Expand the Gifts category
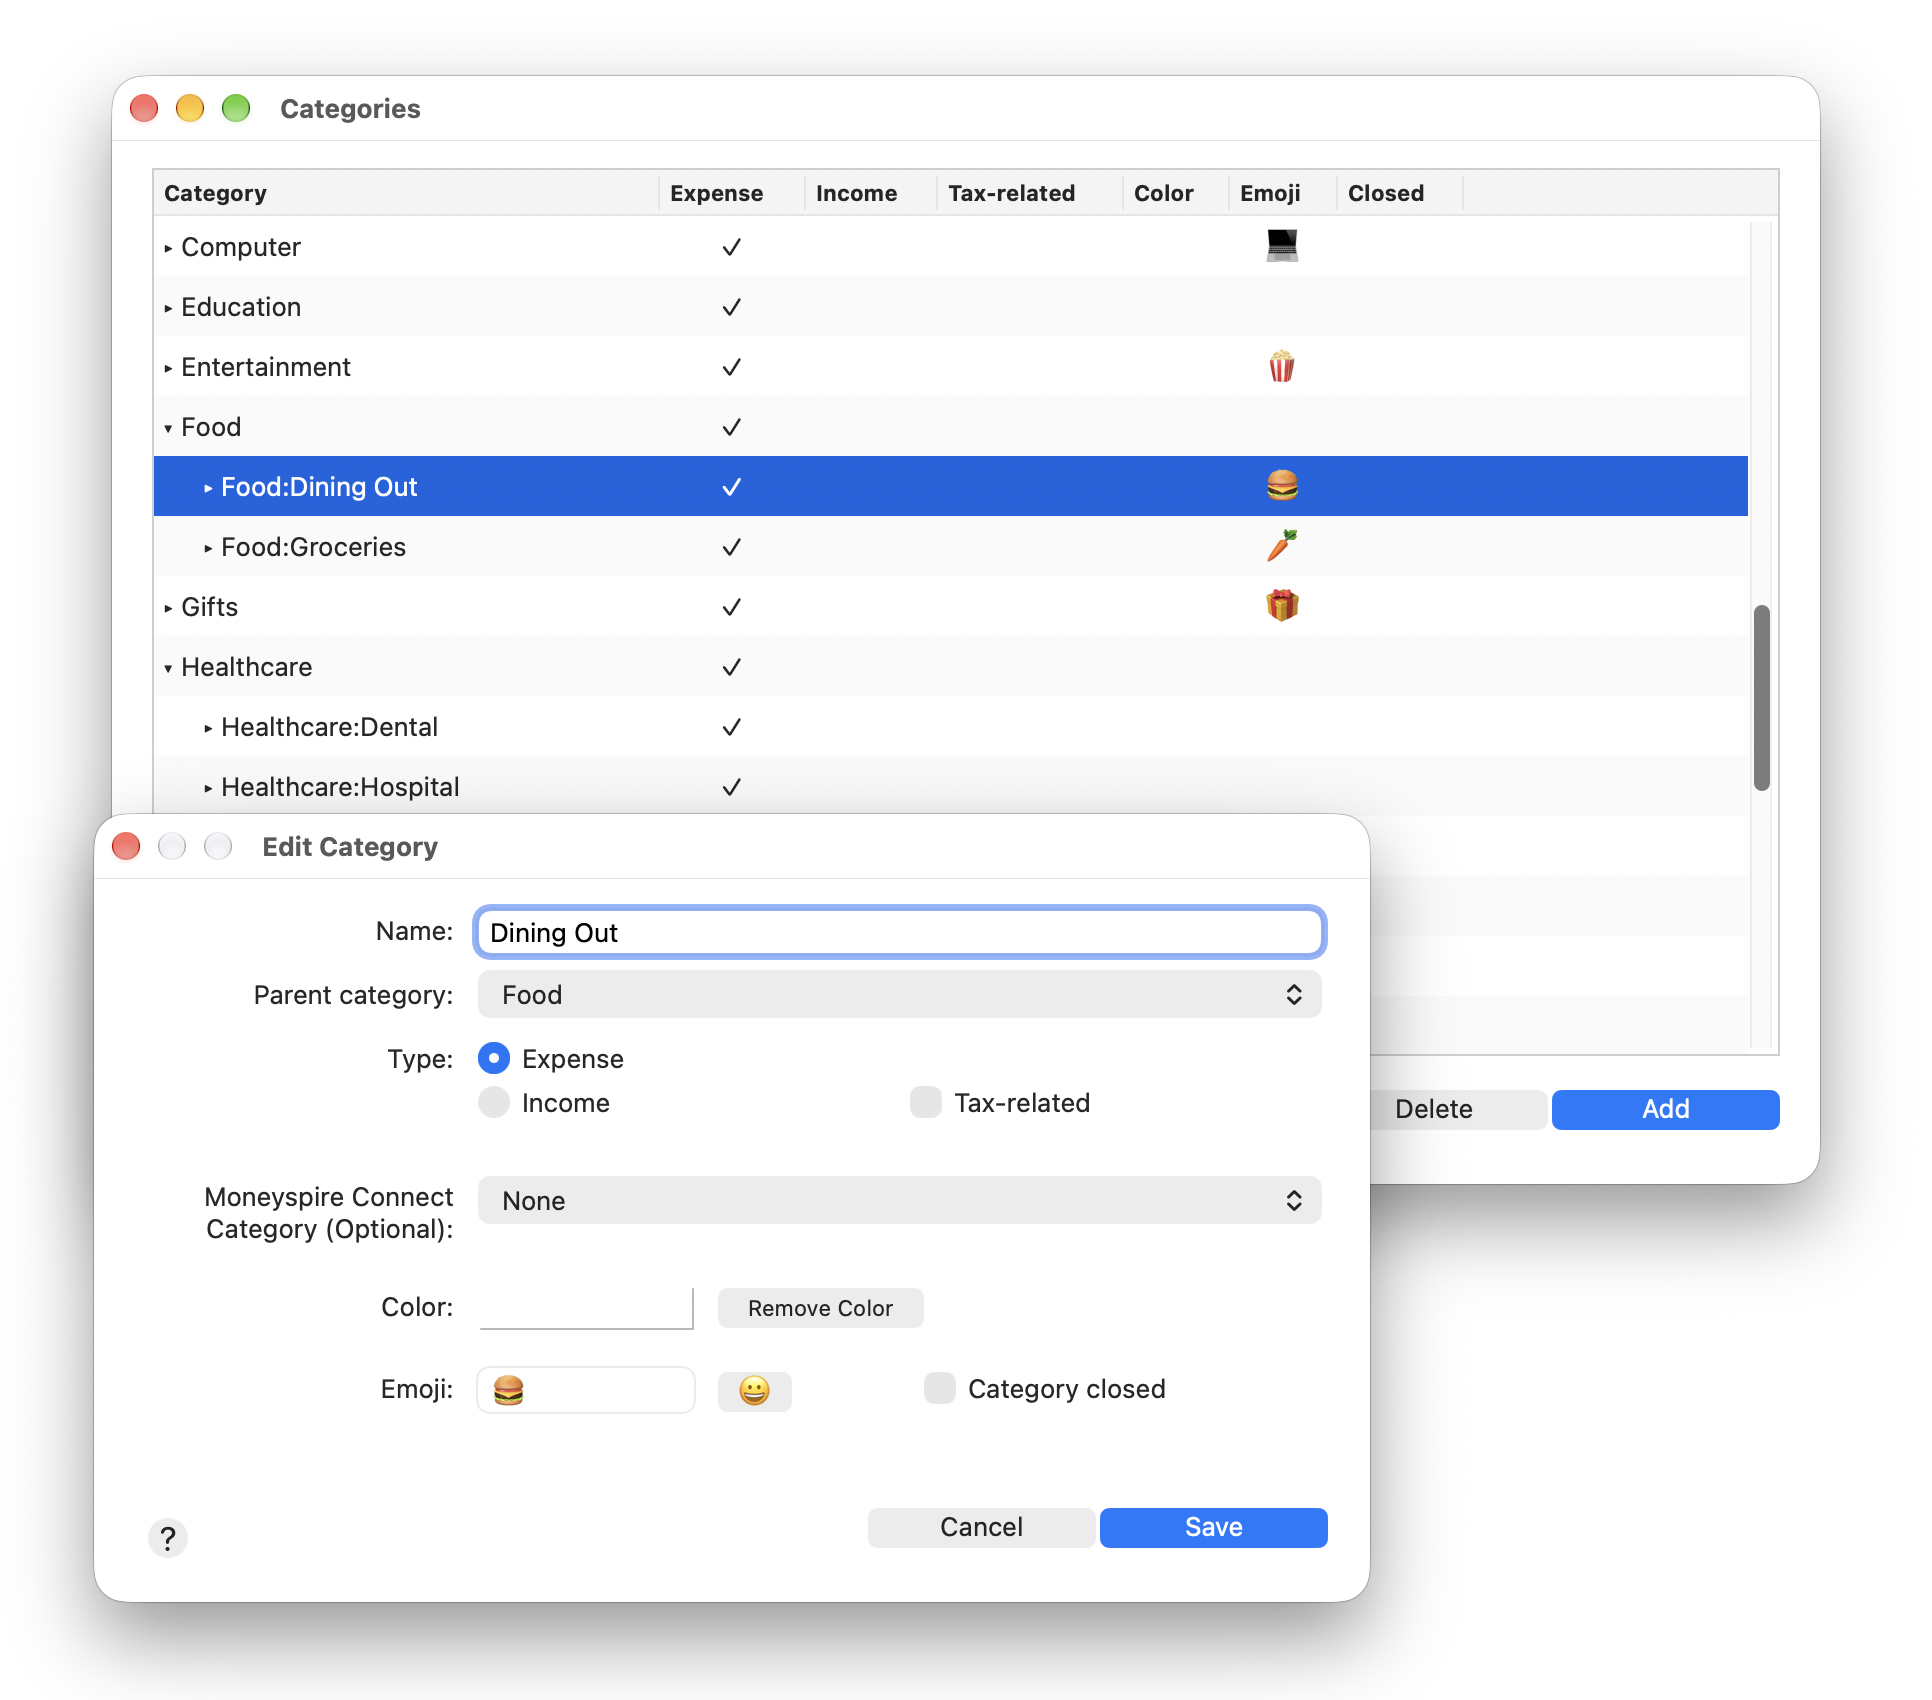The height and width of the screenshot is (1700, 1932). 168,608
